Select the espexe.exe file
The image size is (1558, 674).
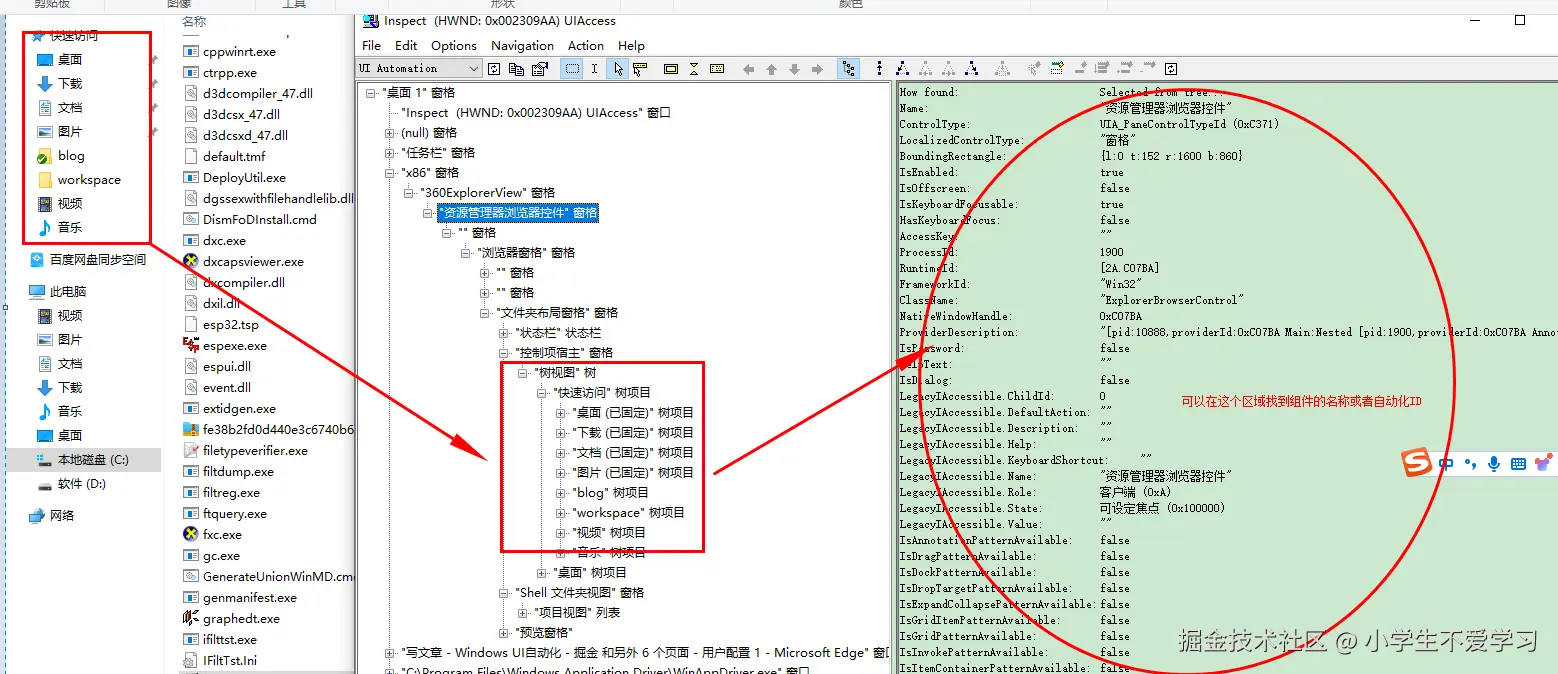point(235,346)
